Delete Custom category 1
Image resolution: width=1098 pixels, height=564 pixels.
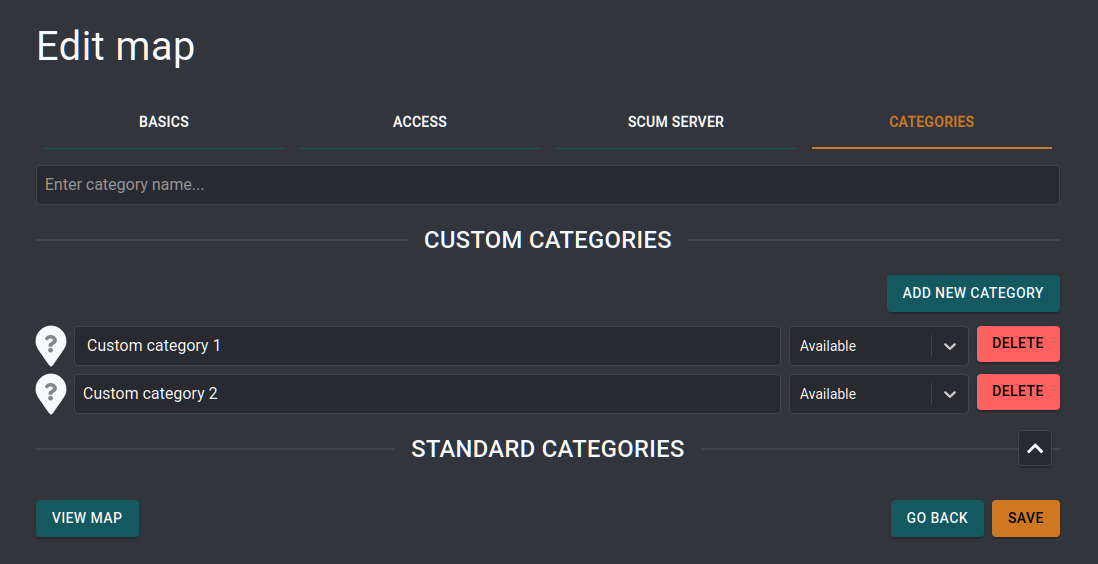[x=1017, y=344]
